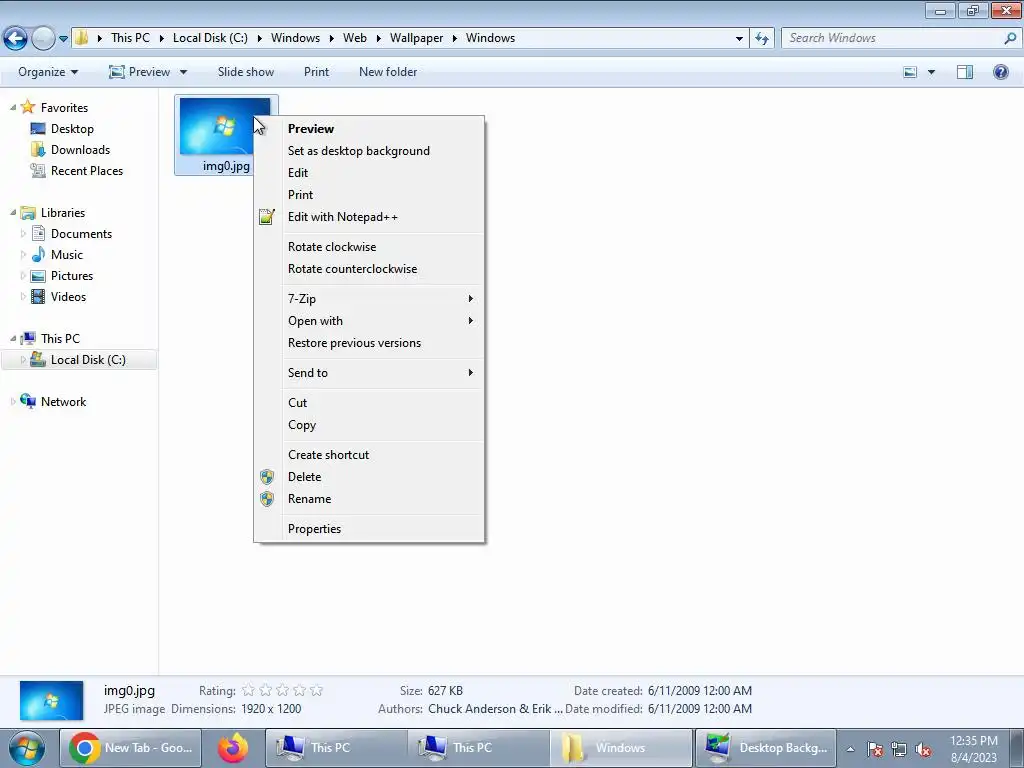1024x768 pixels.
Task: Toggle the preview pane icon
Action: point(965,72)
